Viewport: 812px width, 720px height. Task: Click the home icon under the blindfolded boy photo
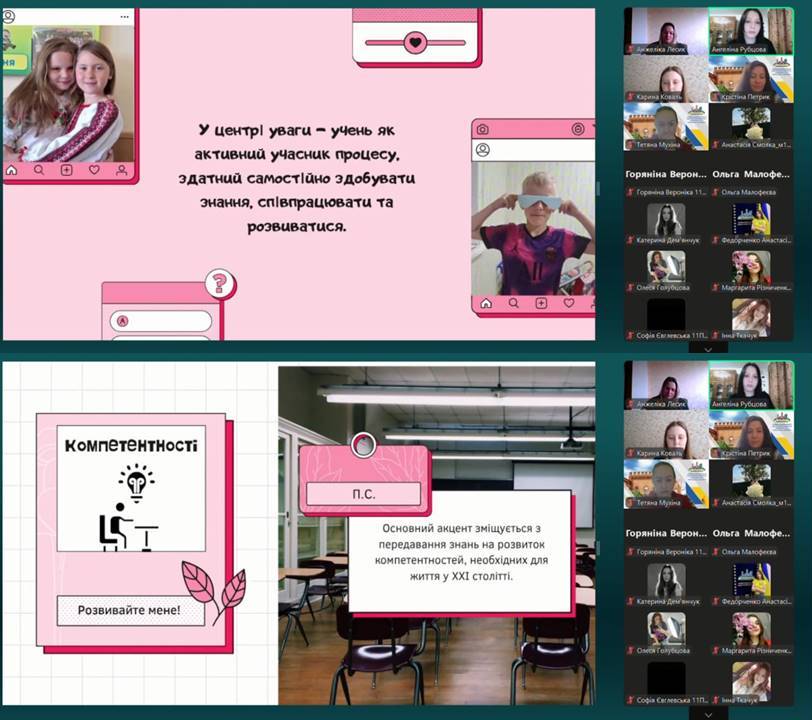point(486,303)
